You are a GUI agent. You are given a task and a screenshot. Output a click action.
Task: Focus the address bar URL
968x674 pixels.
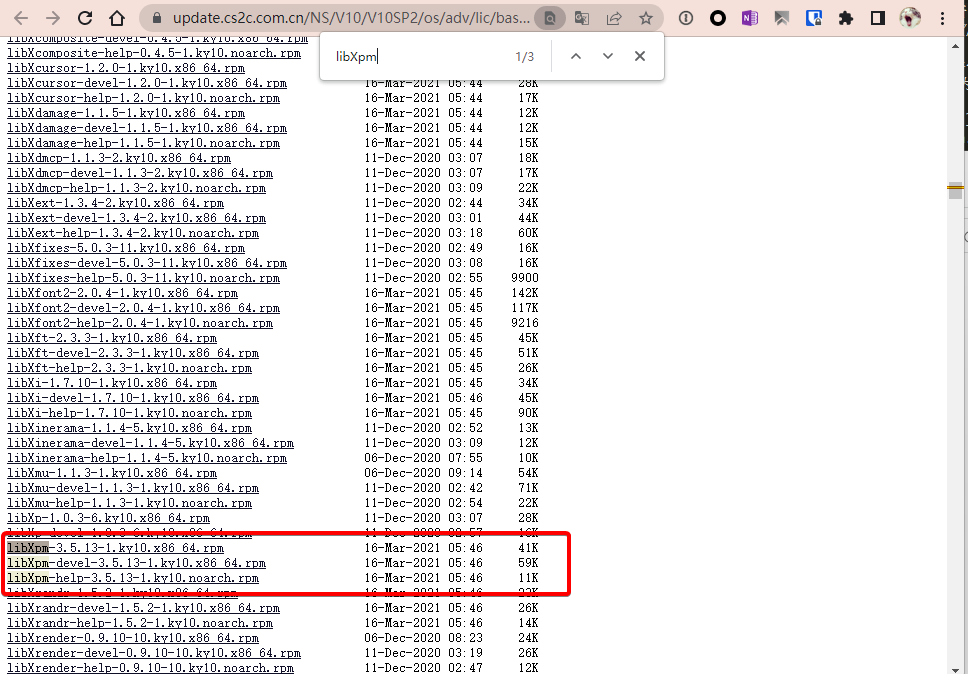click(351, 19)
